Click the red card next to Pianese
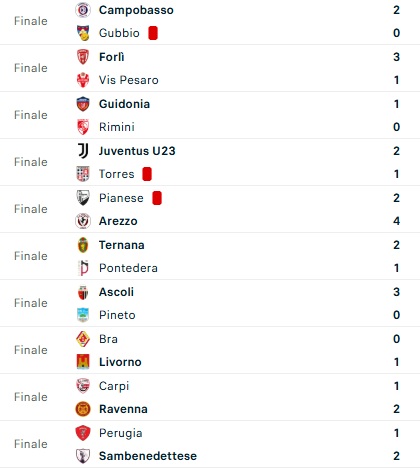Viewport: 420px width, 471px height. pos(157,198)
